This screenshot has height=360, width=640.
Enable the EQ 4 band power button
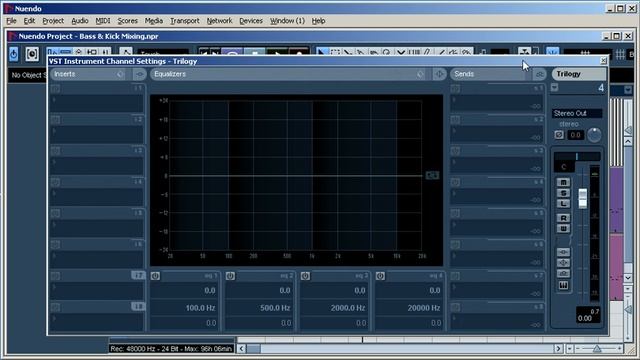coord(380,276)
